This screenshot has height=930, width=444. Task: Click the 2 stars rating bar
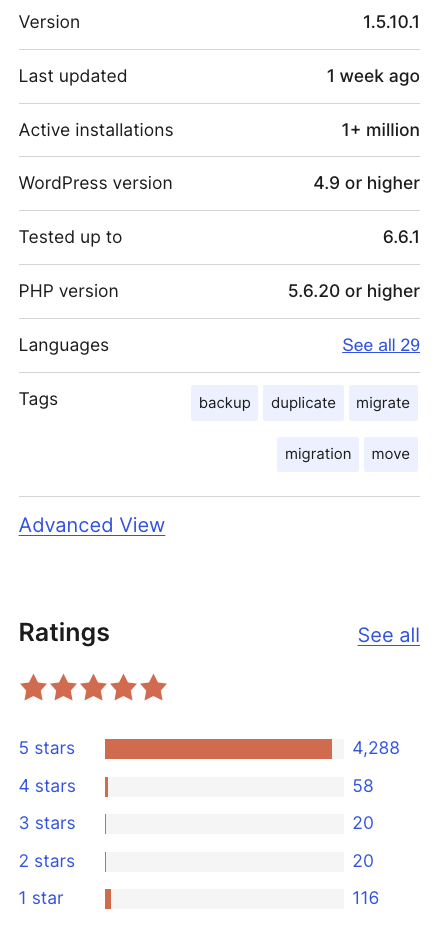click(224, 861)
